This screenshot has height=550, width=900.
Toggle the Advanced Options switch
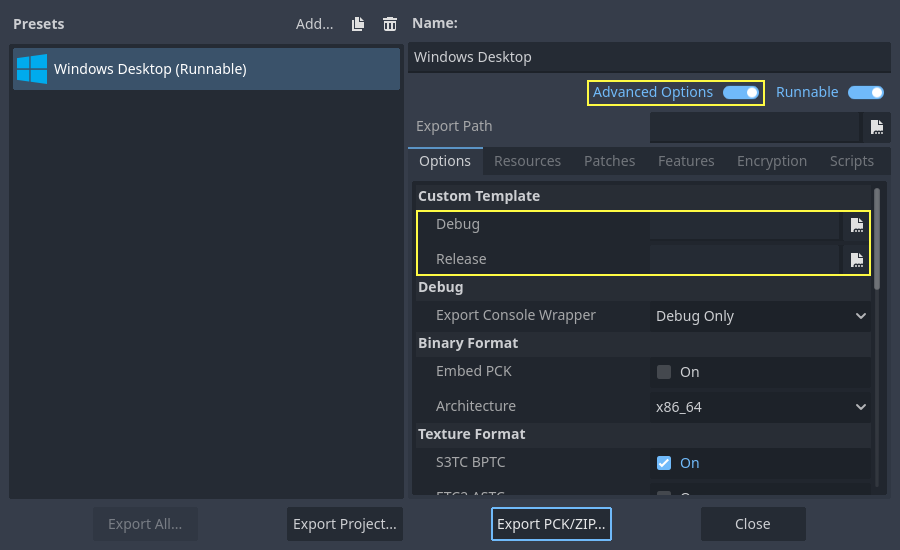(741, 93)
